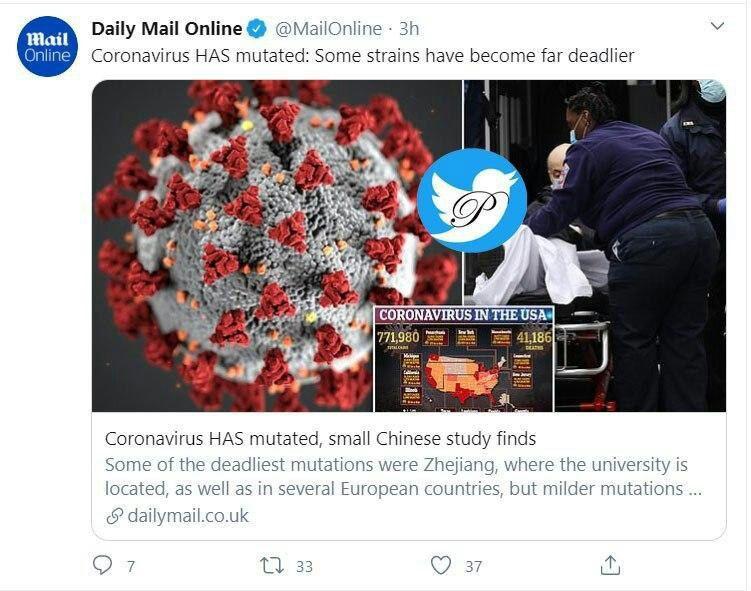Click the tweet text about strains becoming deadlier
The width and height of the screenshot is (751, 591).
tap(363, 56)
